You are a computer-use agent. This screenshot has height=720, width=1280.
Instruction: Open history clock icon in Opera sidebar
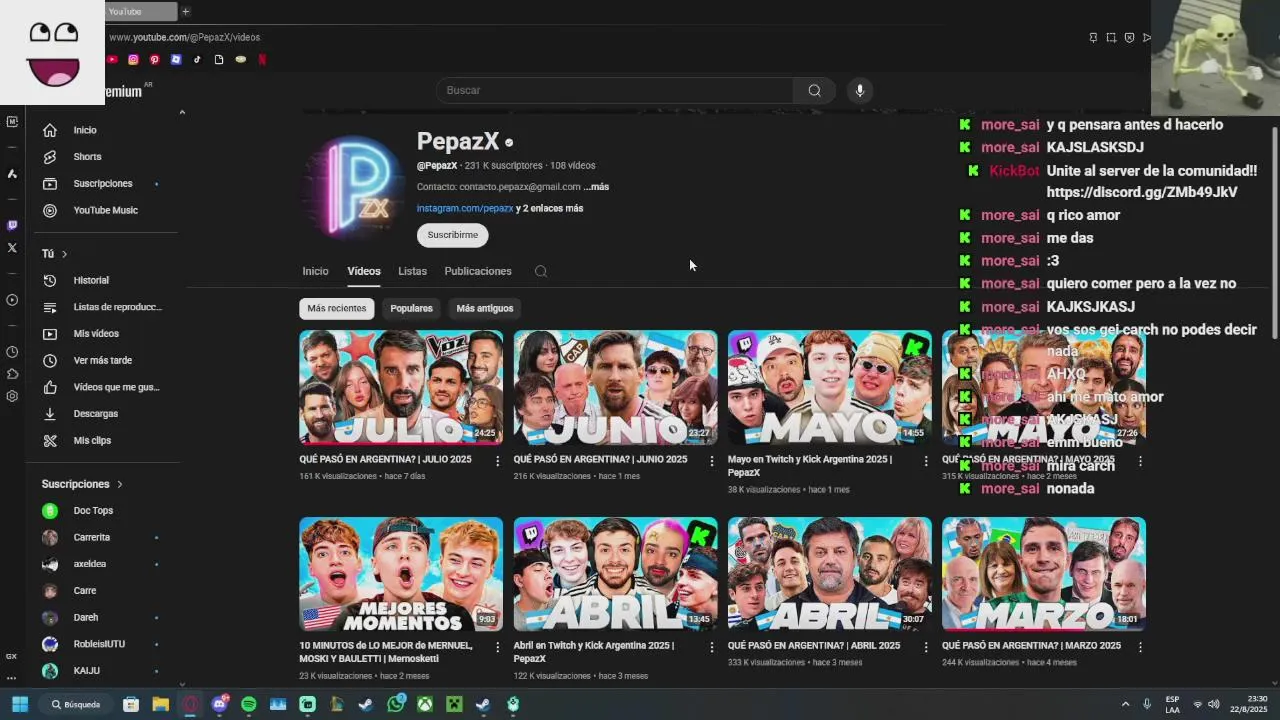point(12,352)
